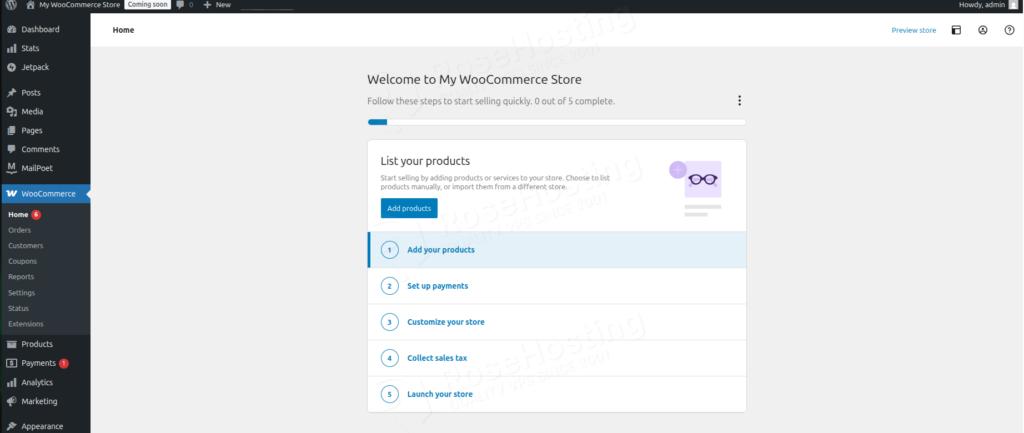Click the plus New item
This screenshot has width=1024, height=433.
(217, 5)
